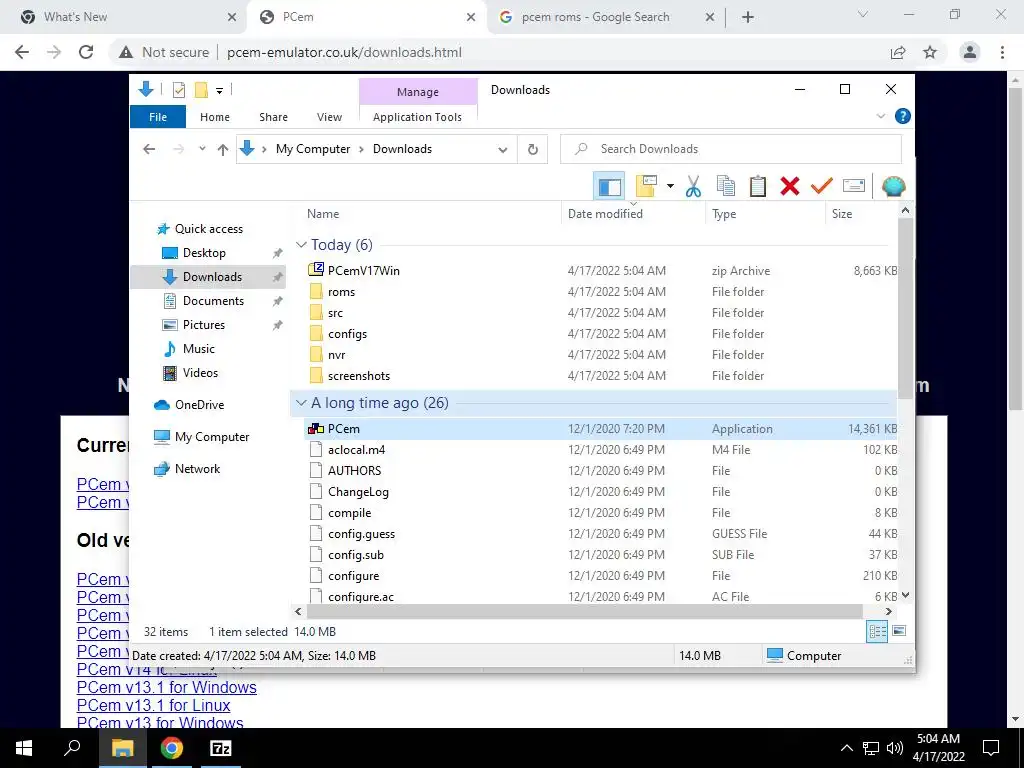Open Documents in navigation pane
Screen dimensions: 1024x768
point(213,301)
